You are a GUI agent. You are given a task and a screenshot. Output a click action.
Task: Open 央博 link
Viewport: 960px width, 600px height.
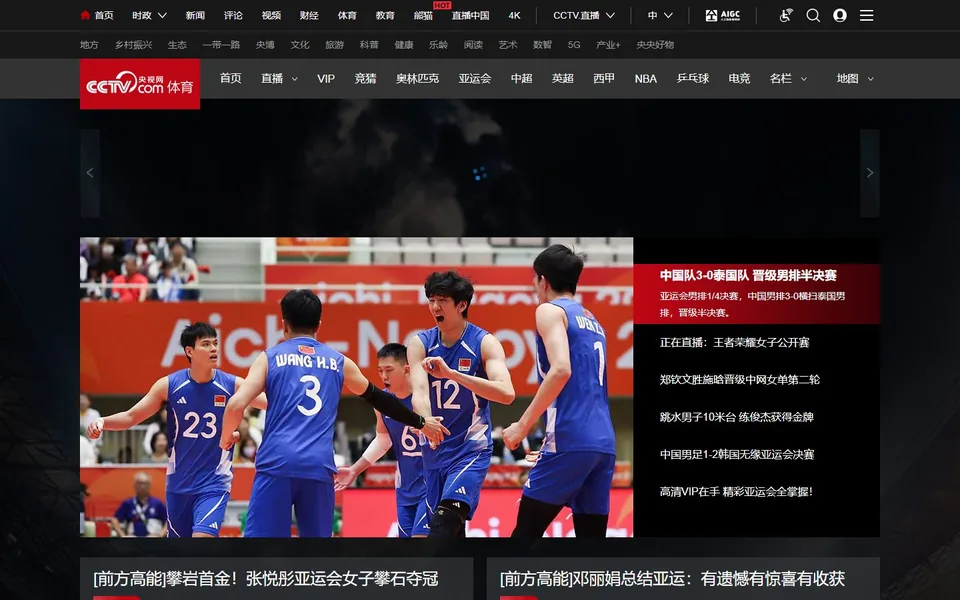(x=265, y=45)
